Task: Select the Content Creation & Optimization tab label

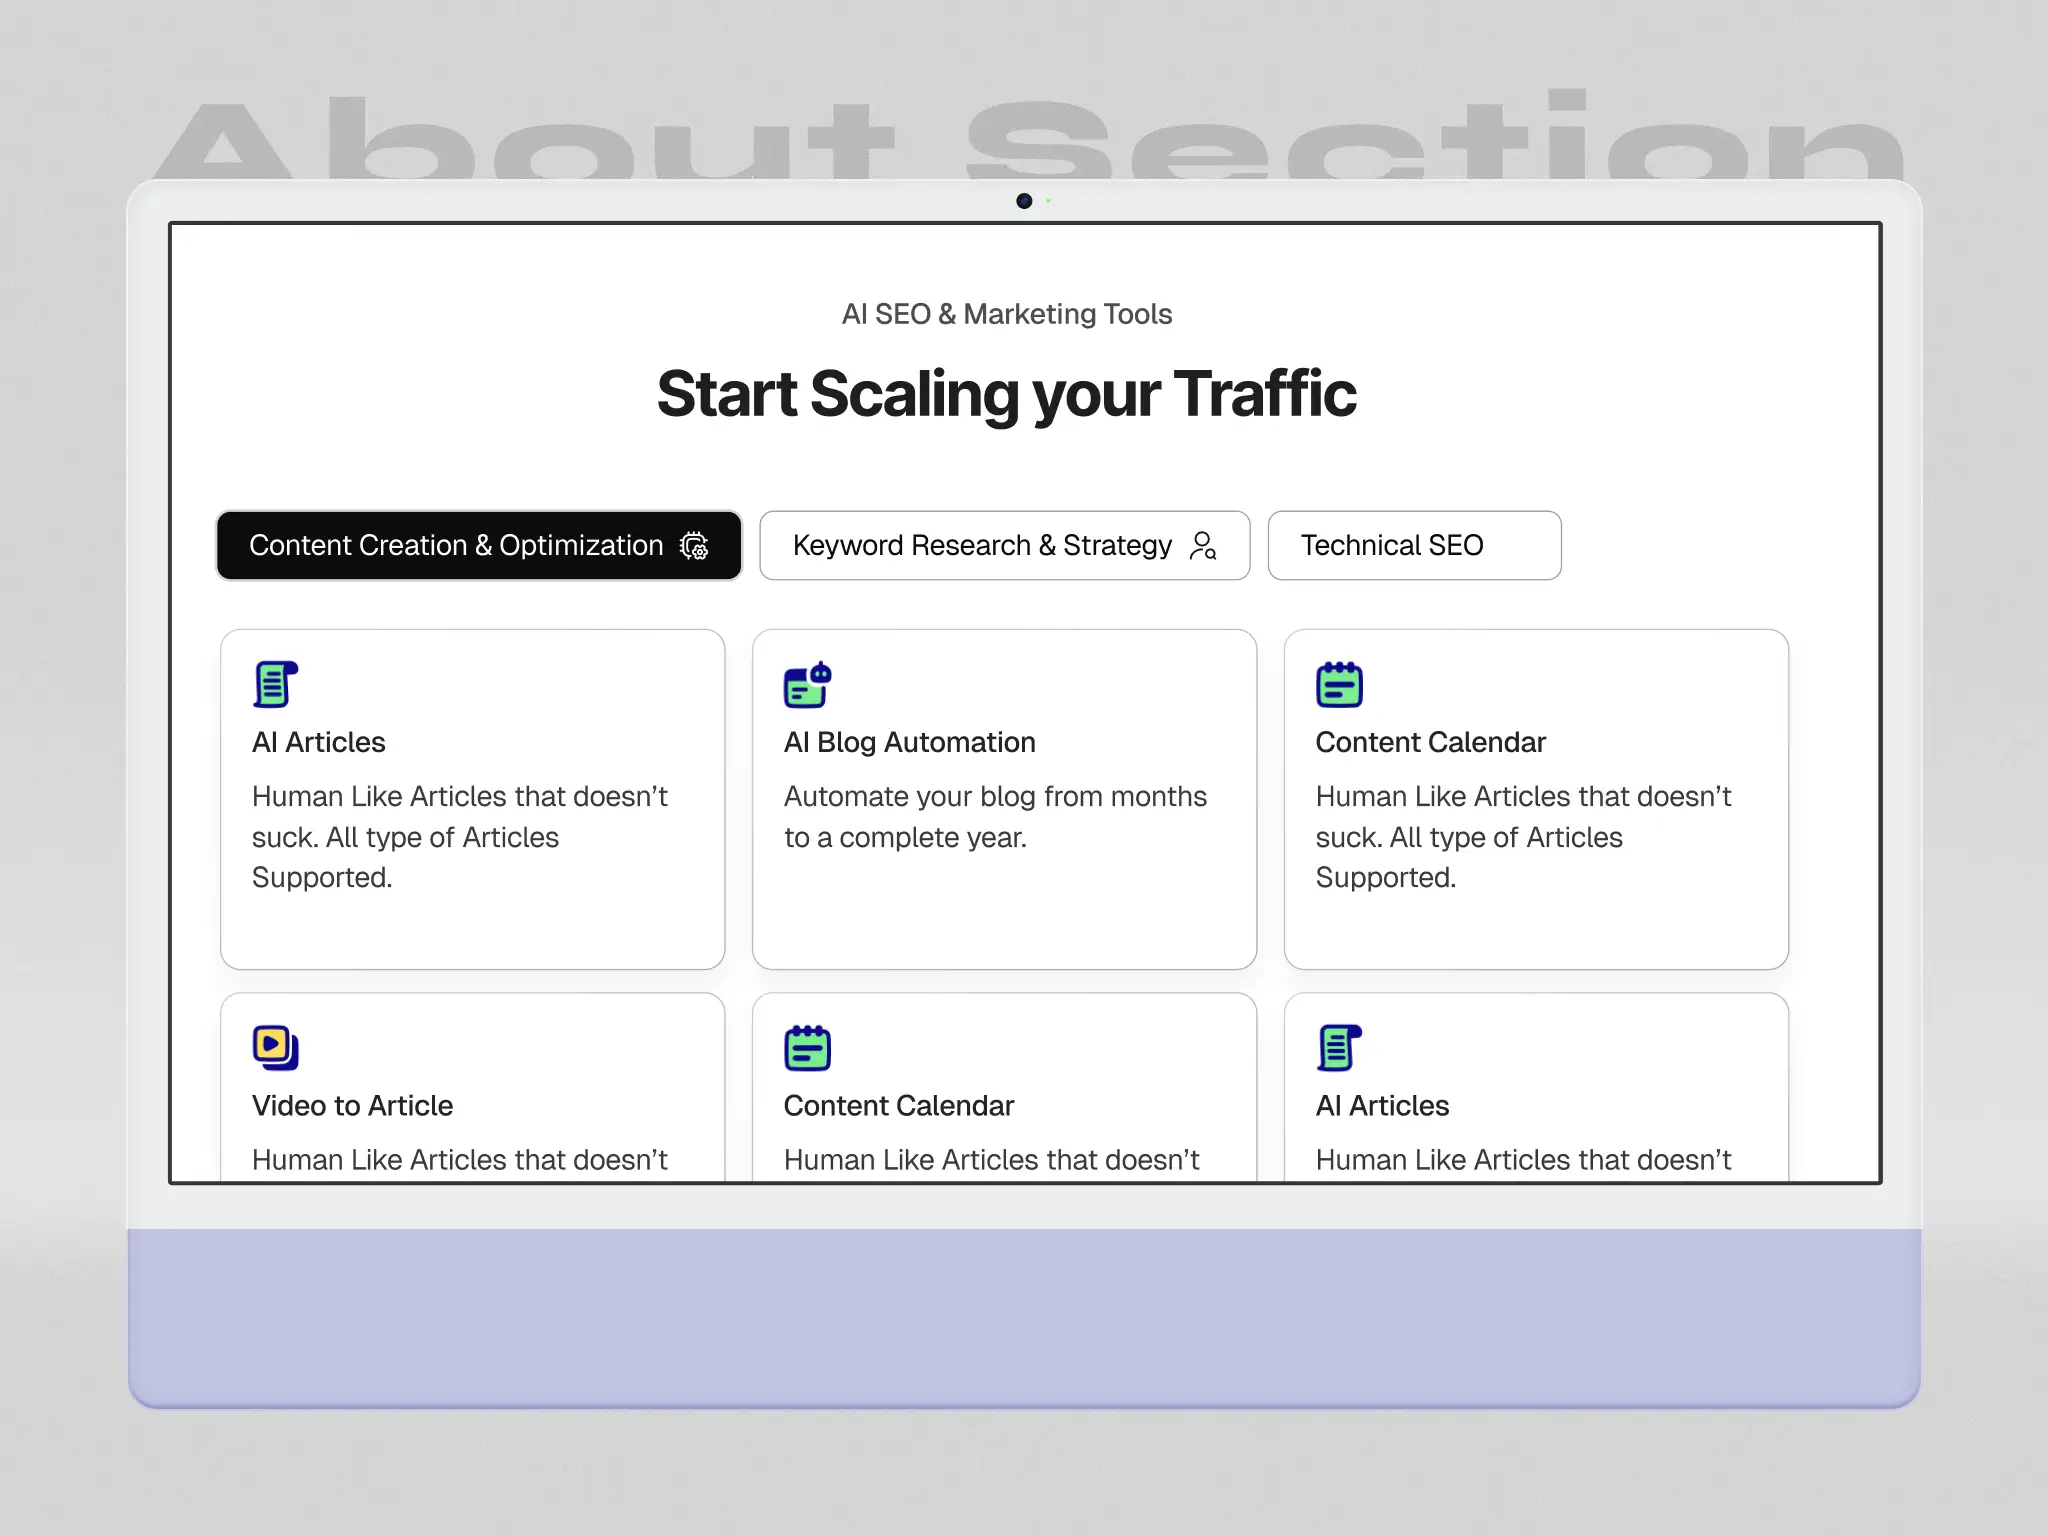Action: pyautogui.click(x=456, y=546)
